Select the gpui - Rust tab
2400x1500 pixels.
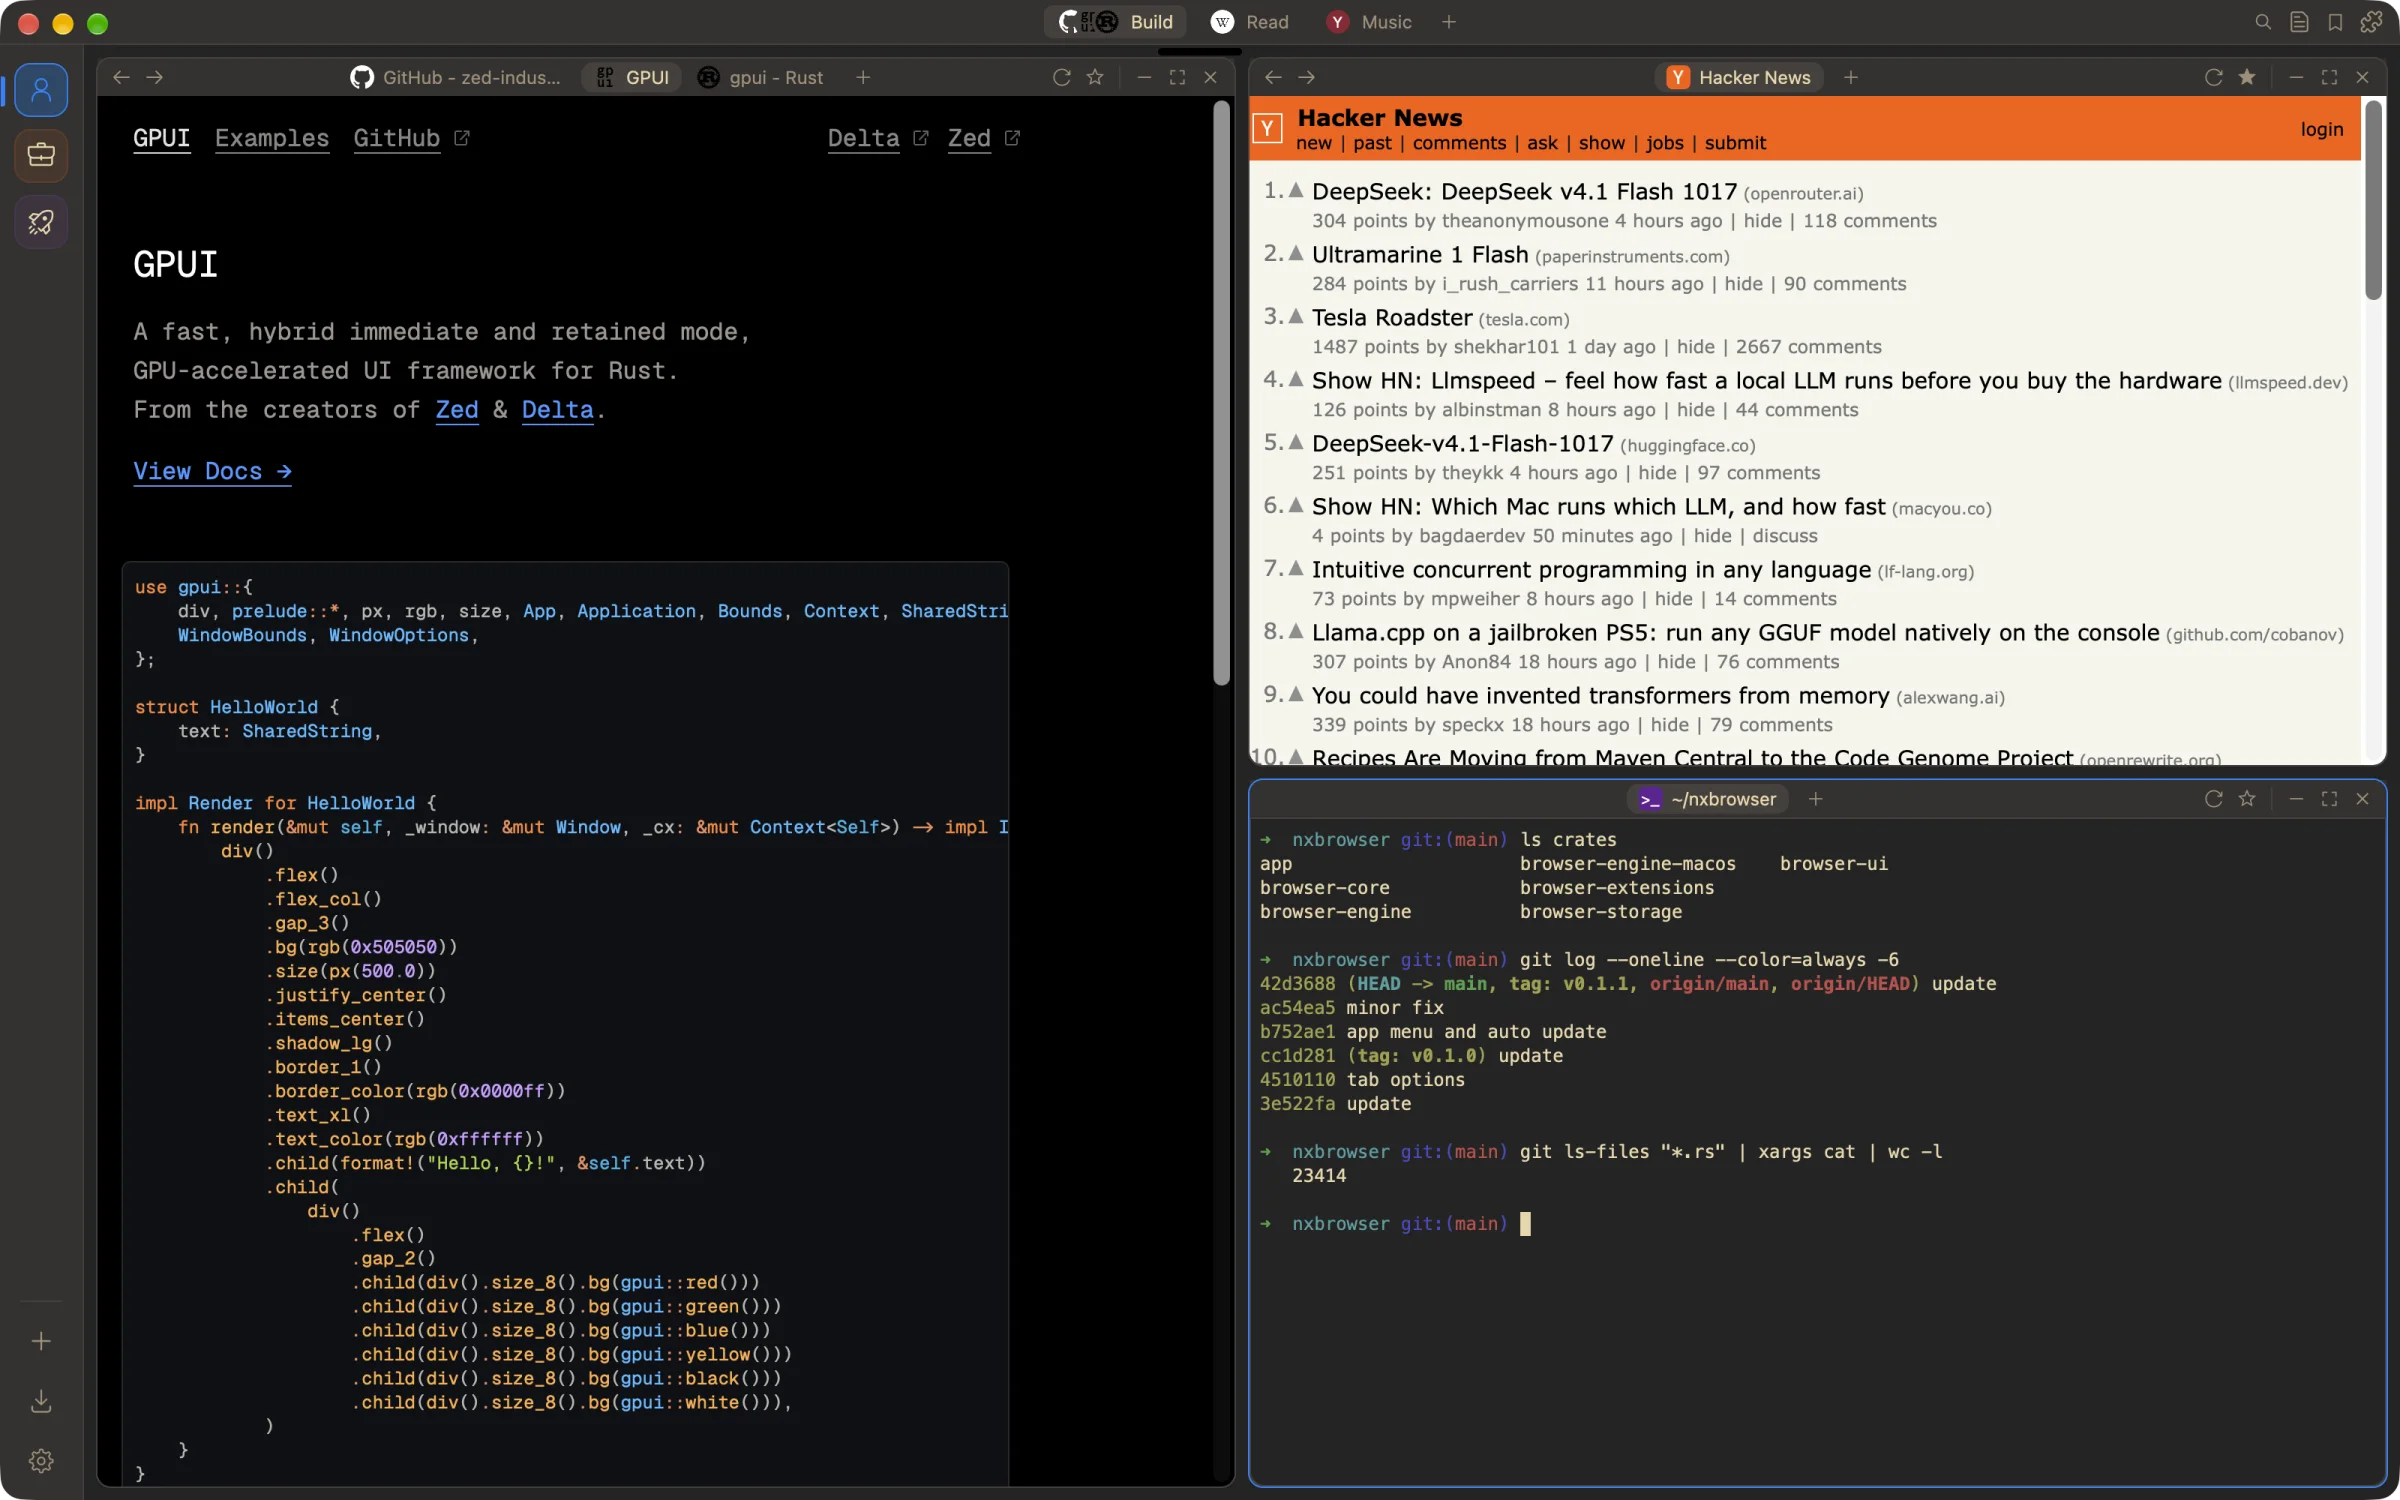(x=761, y=77)
